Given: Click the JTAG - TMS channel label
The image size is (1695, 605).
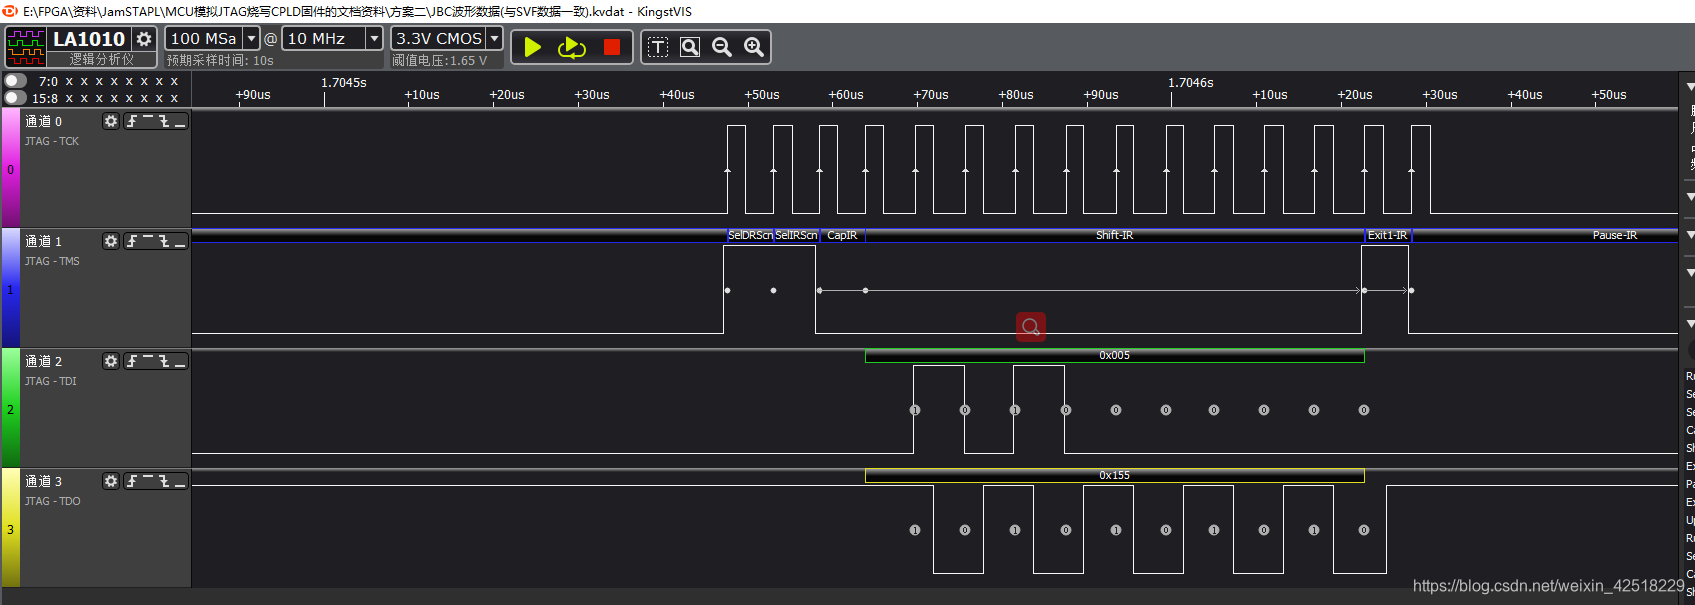Looking at the screenshot, I should point(52,261).
